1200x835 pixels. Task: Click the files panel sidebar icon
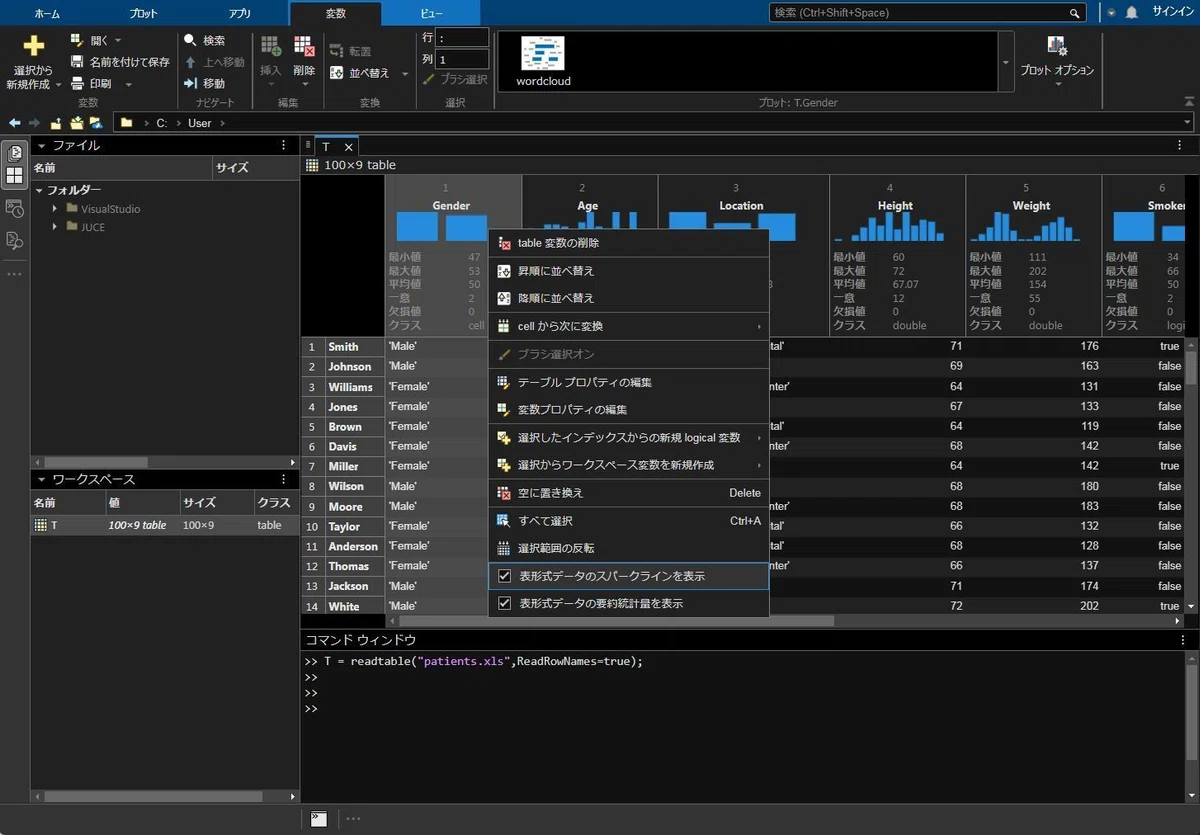tap(15, 153)
